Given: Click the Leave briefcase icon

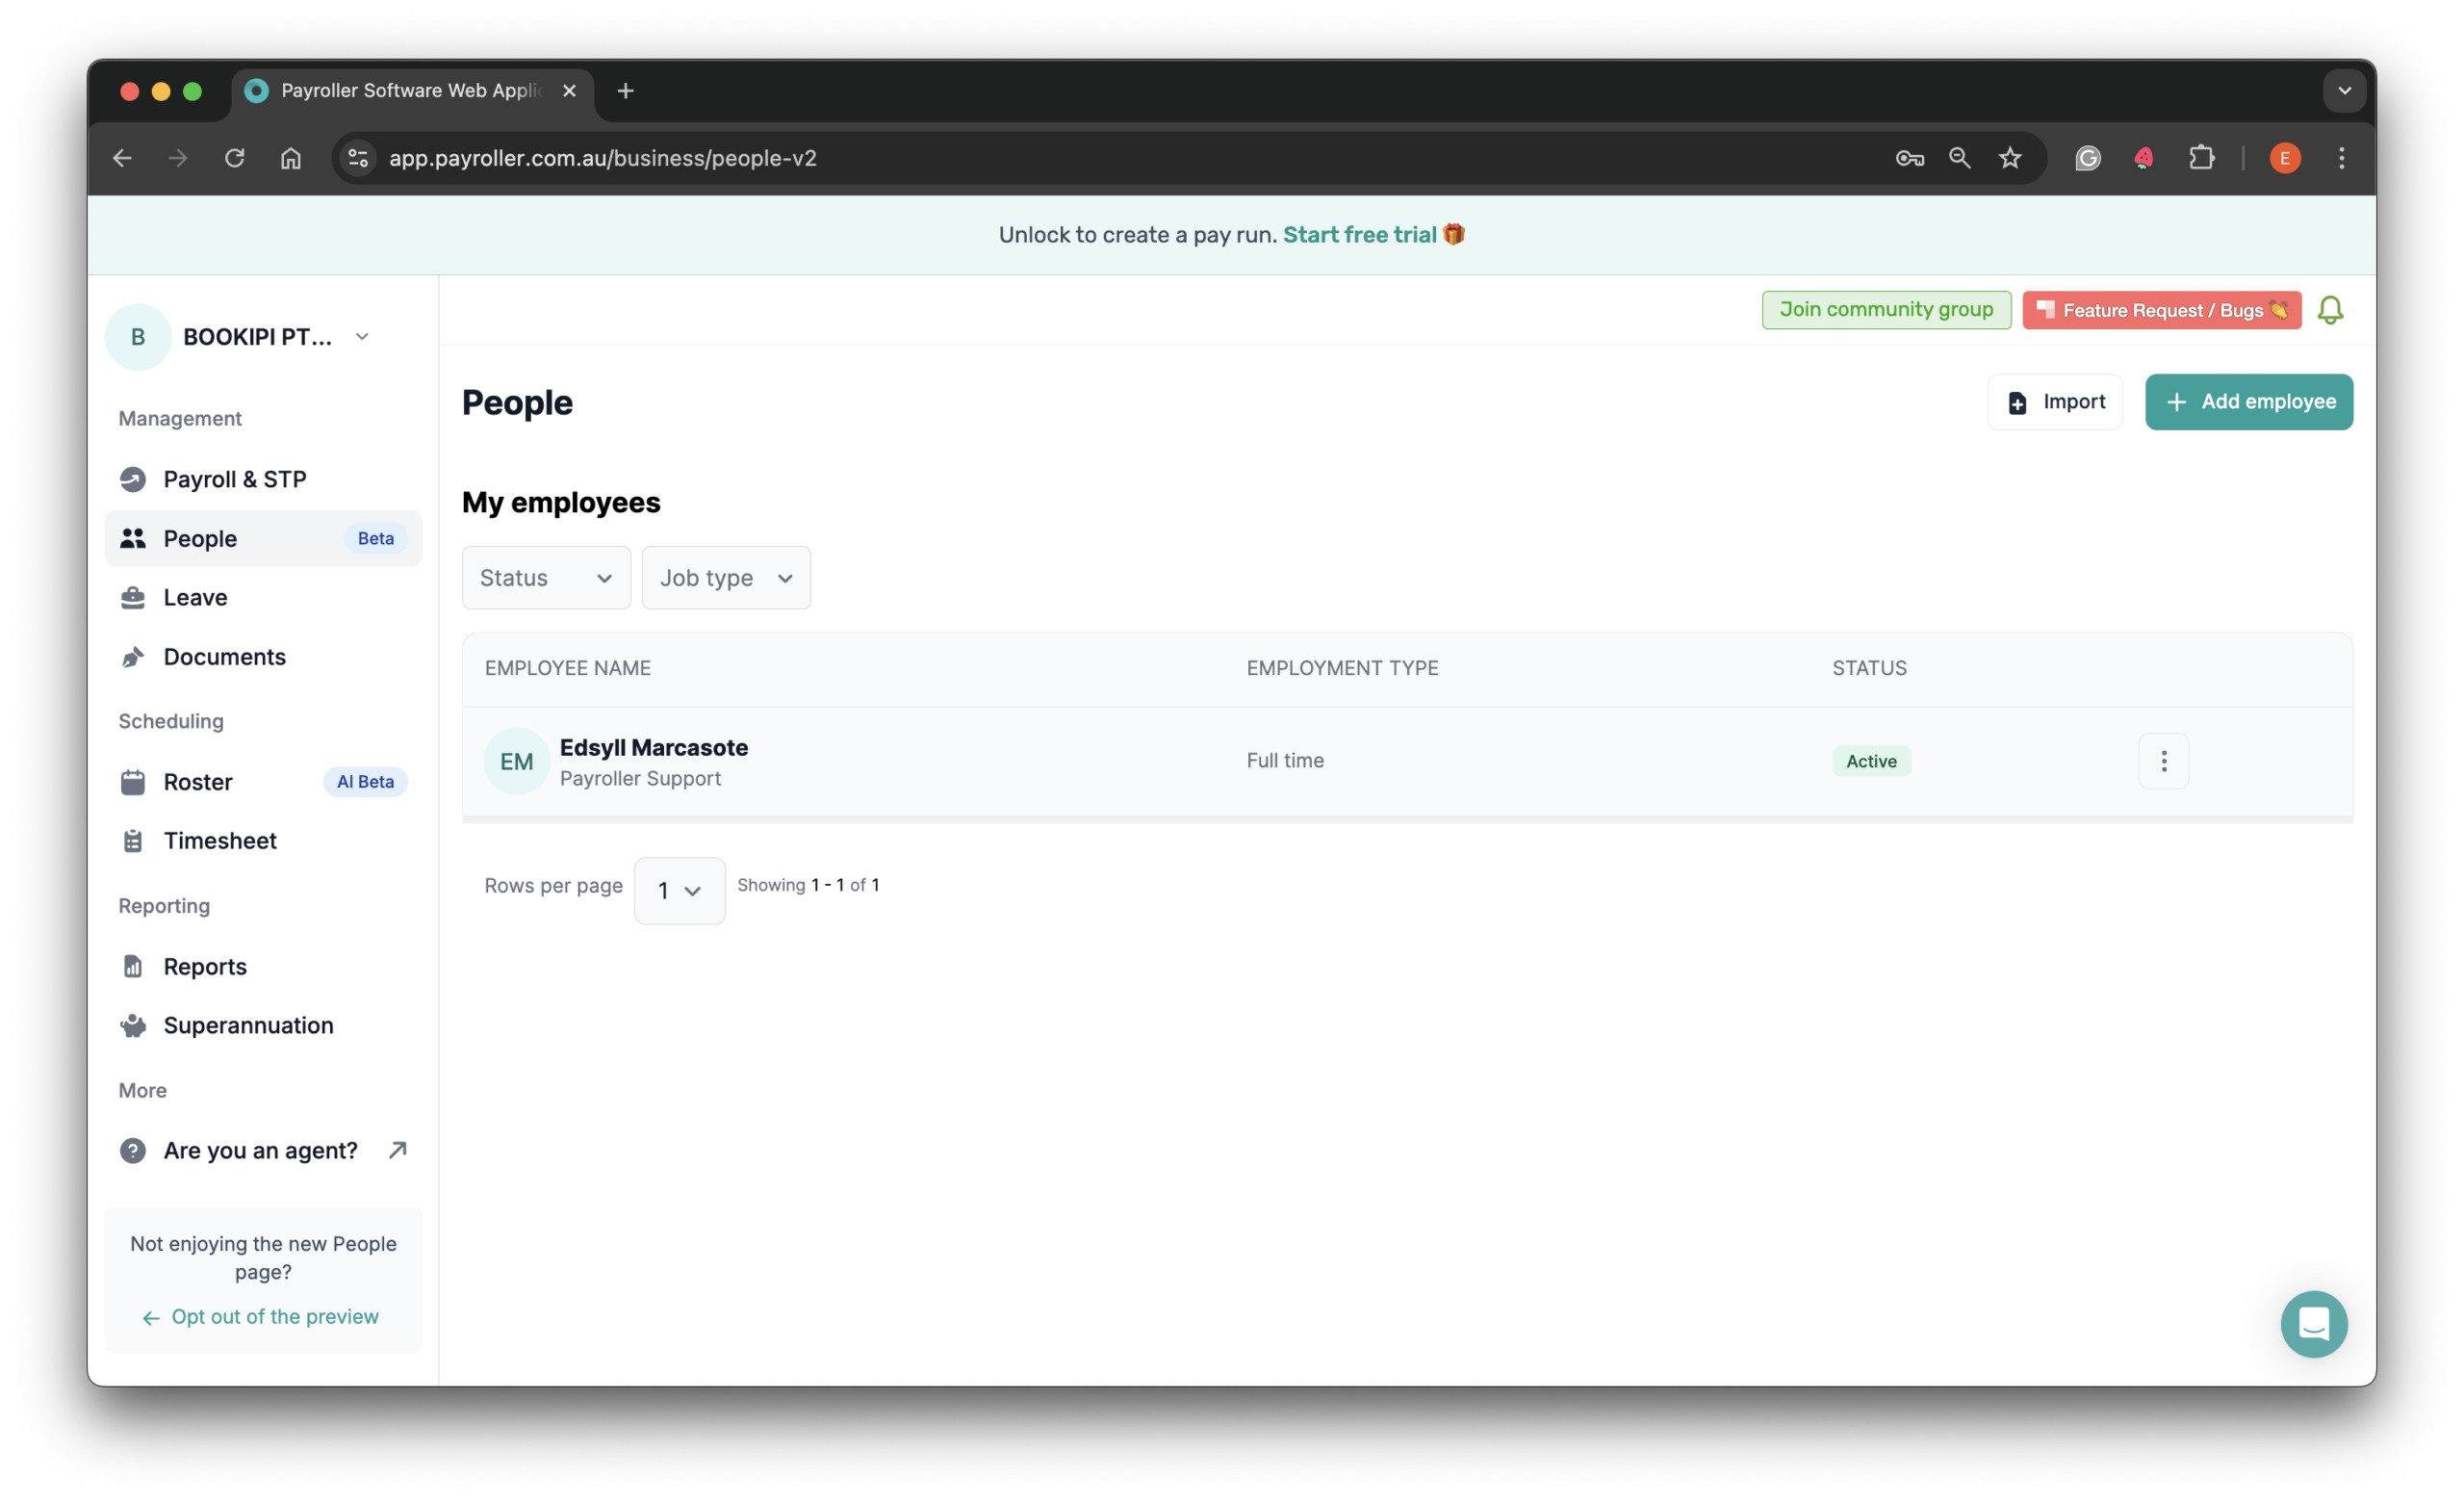Looking at the screenshot, I should (x=134, y=597).
